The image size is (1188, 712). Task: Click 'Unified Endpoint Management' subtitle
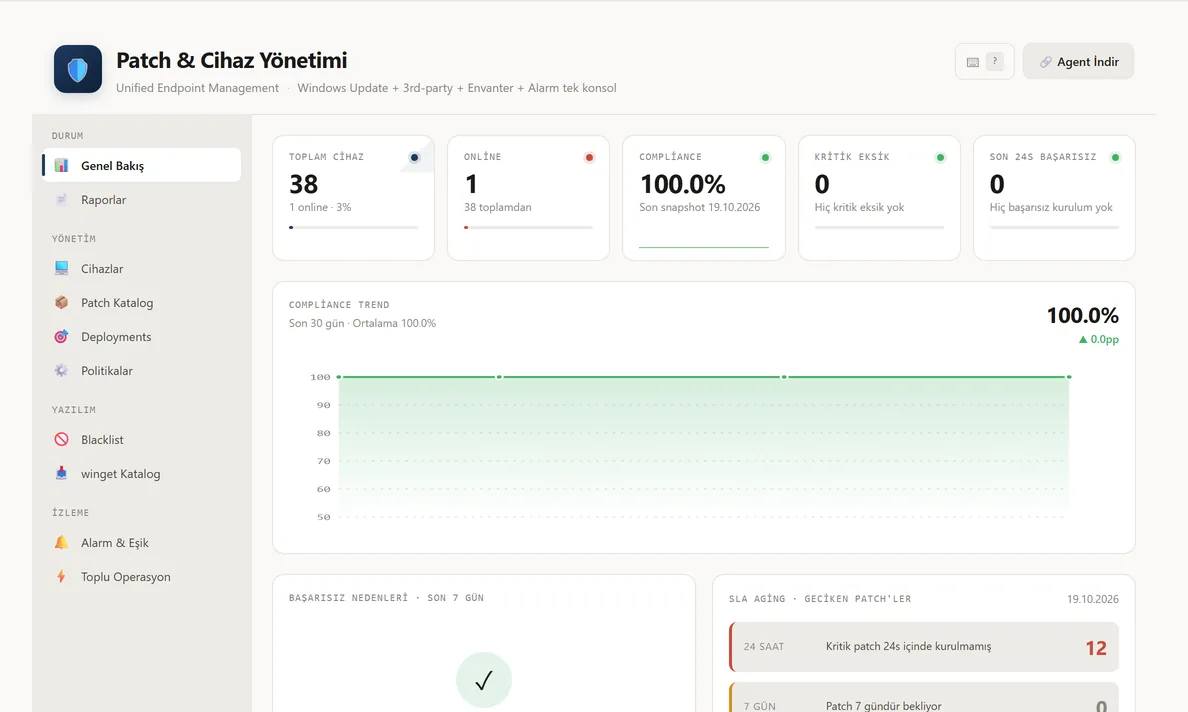point(197,88)
